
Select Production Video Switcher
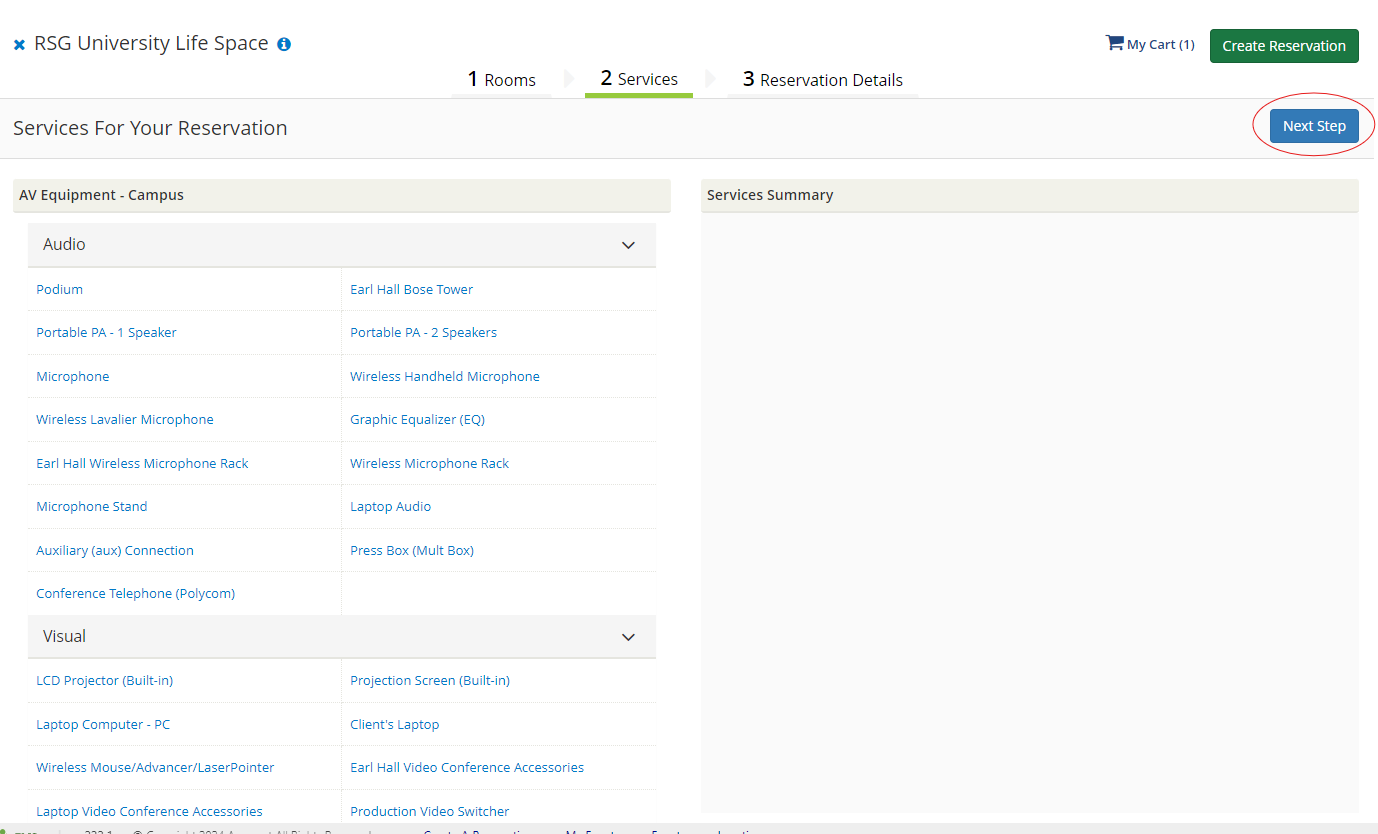pos(430,811)
